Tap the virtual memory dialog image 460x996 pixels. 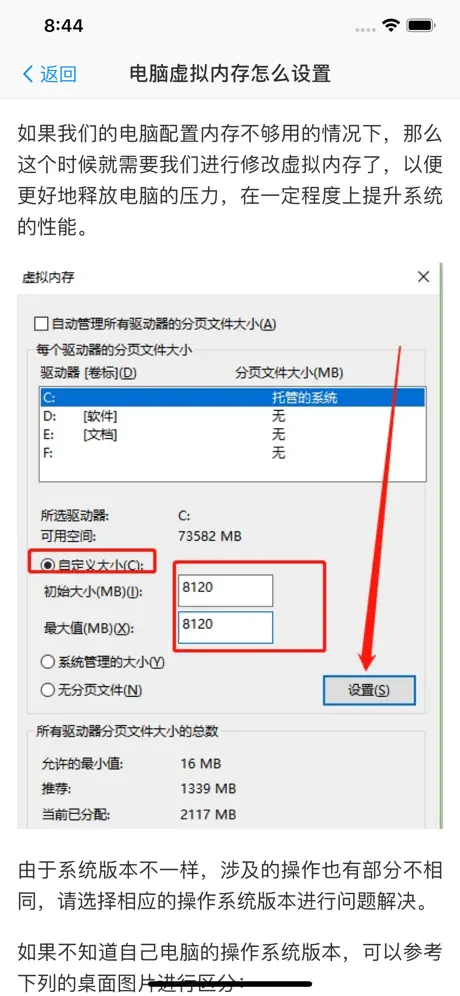click(230, 545)
